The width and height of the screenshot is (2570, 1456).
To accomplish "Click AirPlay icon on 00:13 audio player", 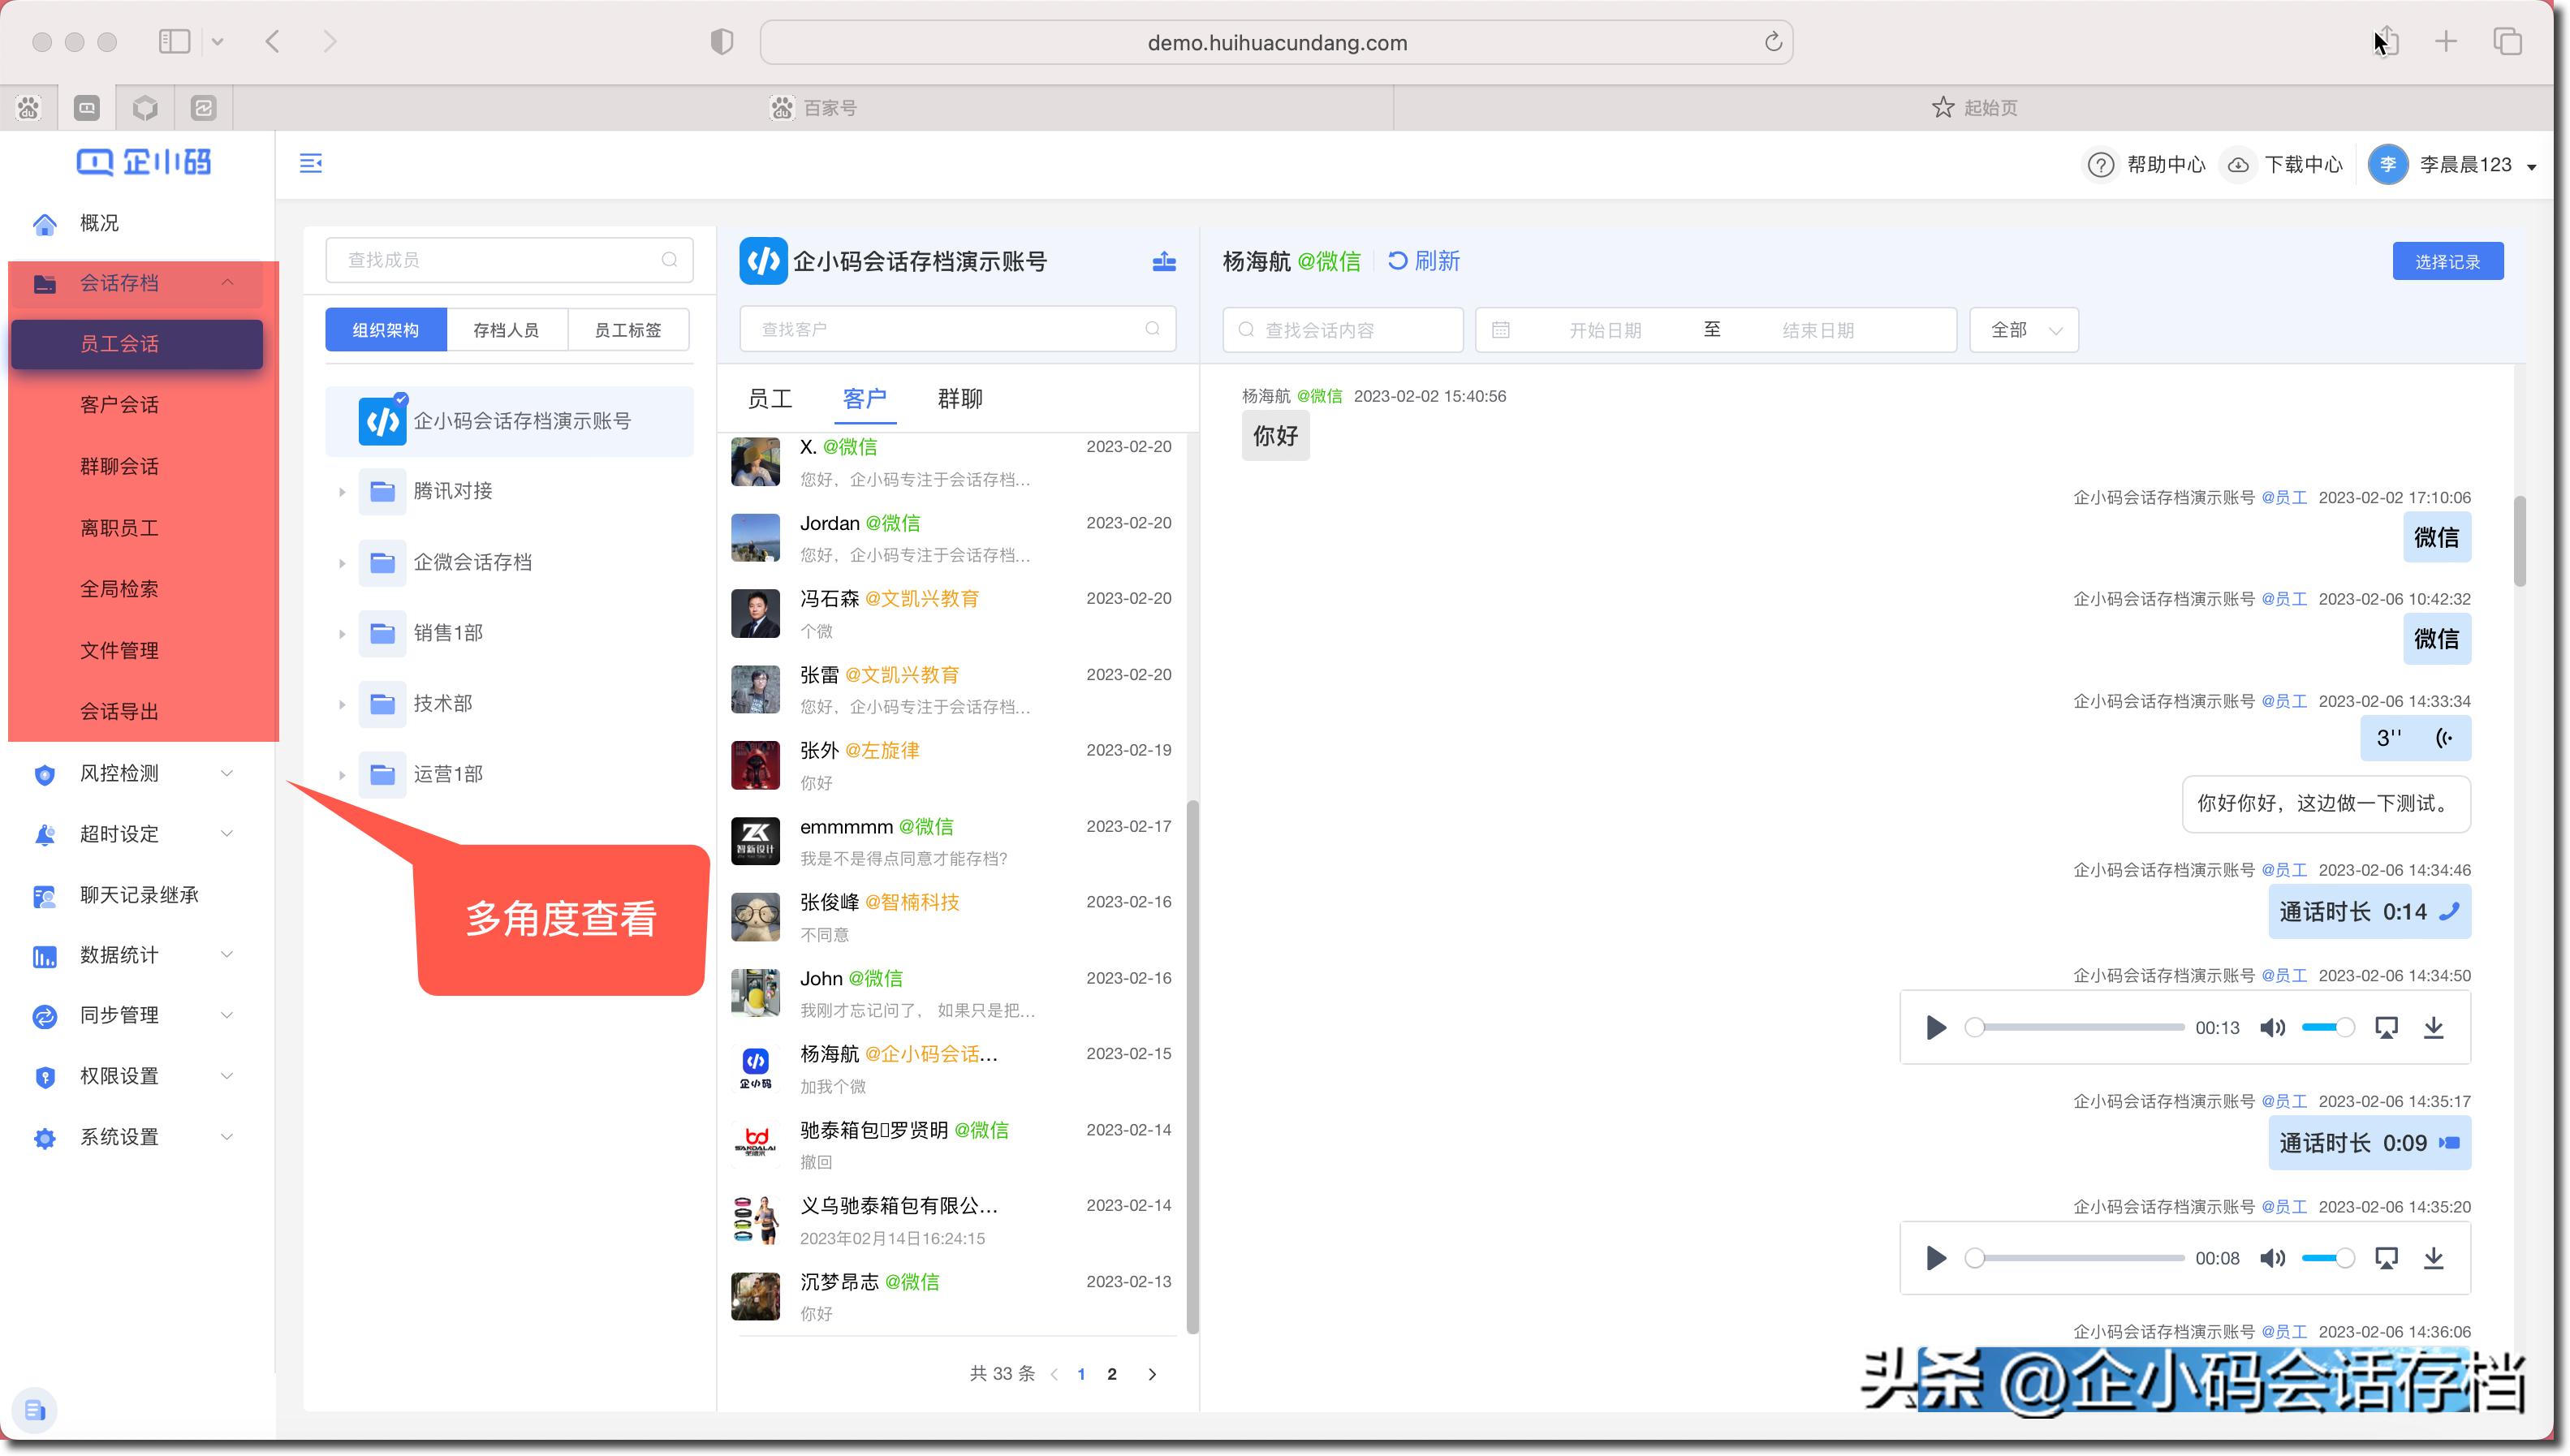I will click(2386, 1028).
